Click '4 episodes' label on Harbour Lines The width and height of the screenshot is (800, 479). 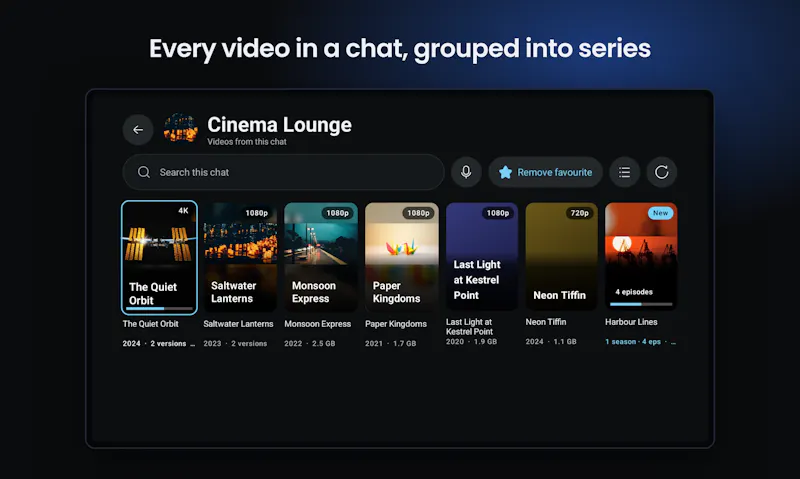(634, 292)
